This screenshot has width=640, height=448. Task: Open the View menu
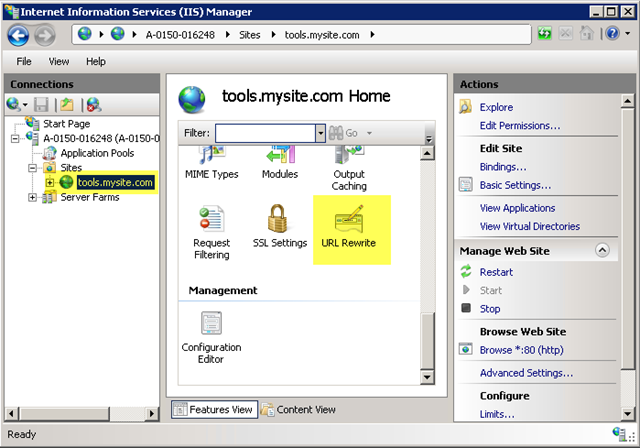(x=59, y=62)
